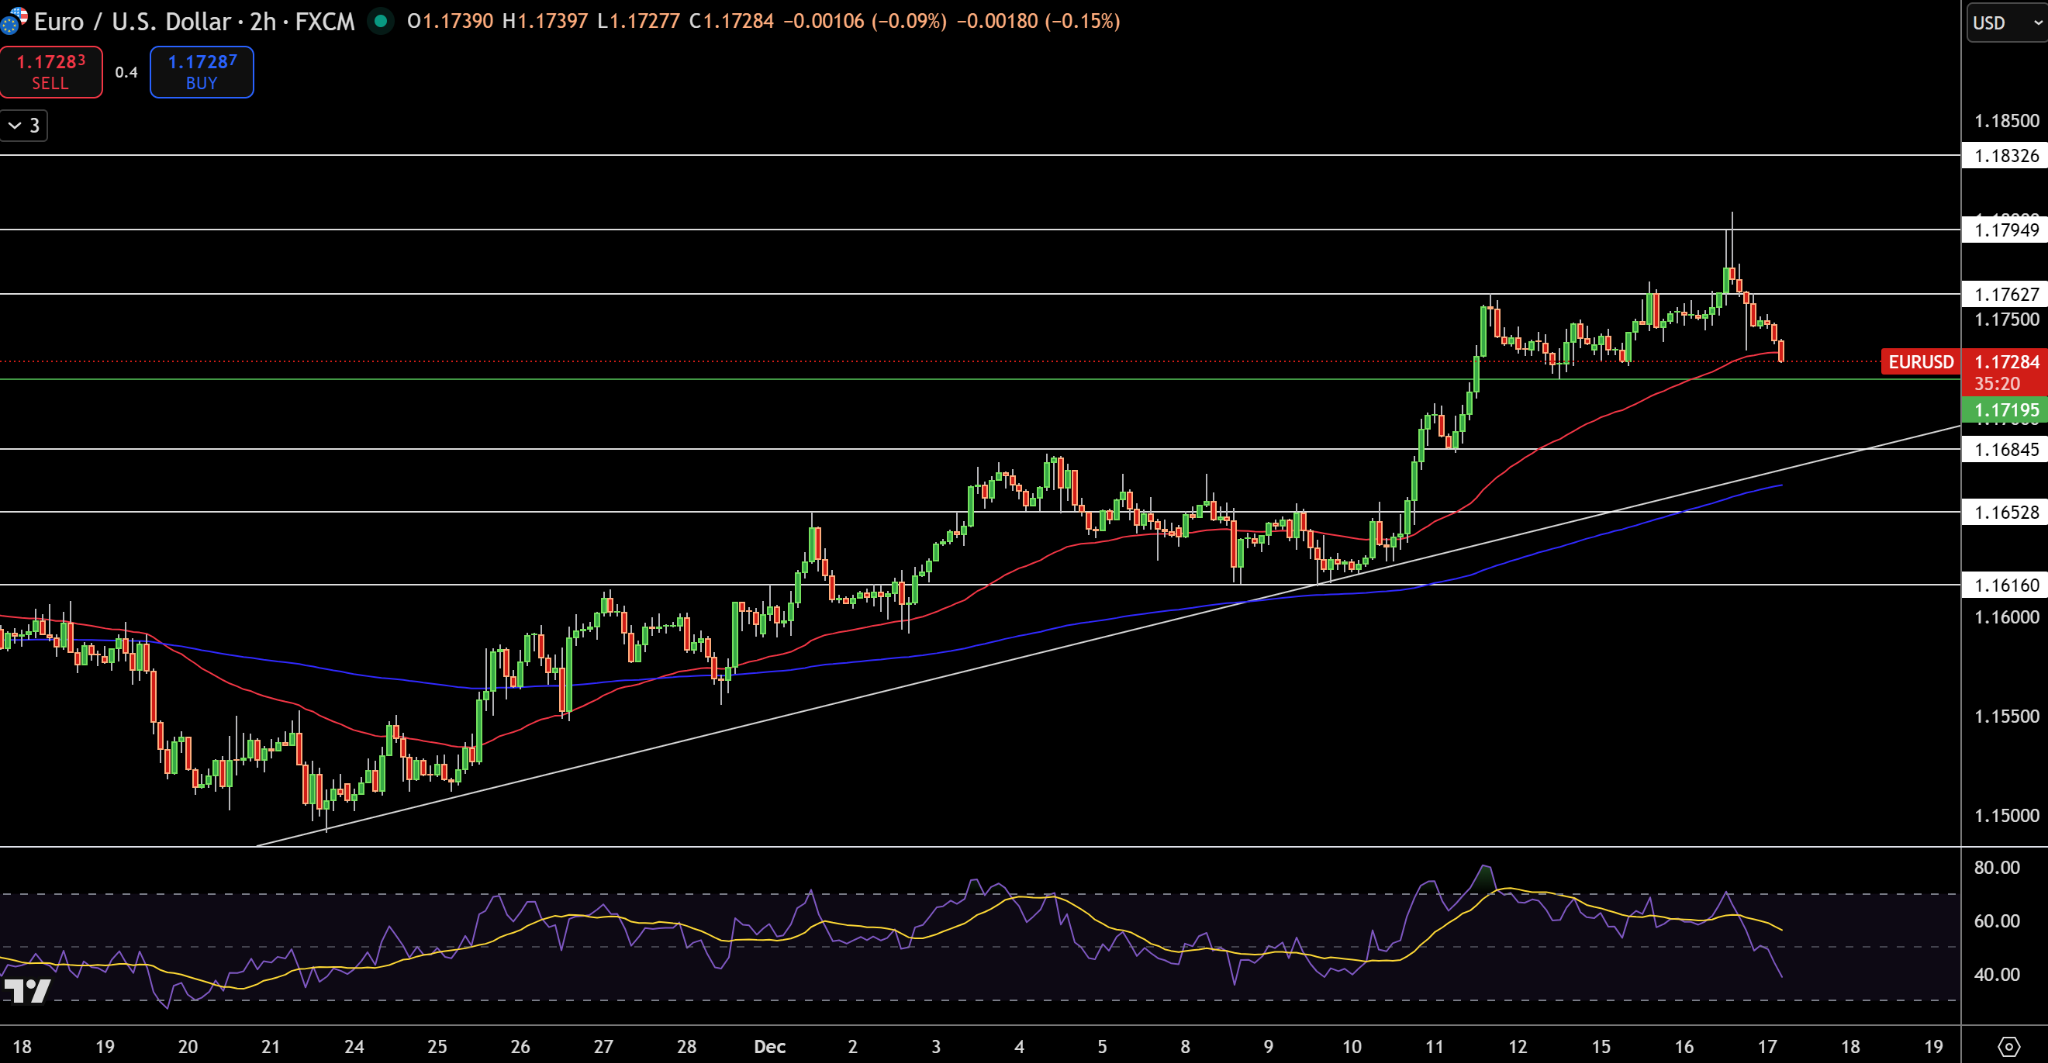
Task: Click the 0.4 spread value between quotes
Action: tap(126, 72)
